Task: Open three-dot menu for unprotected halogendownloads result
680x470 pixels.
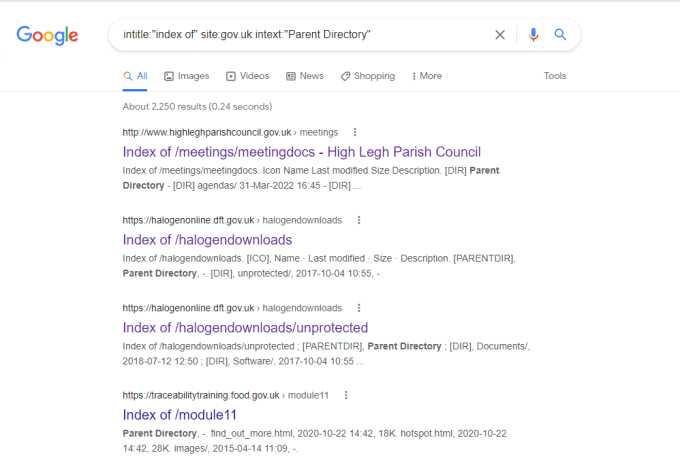Action: click(359, 308)
